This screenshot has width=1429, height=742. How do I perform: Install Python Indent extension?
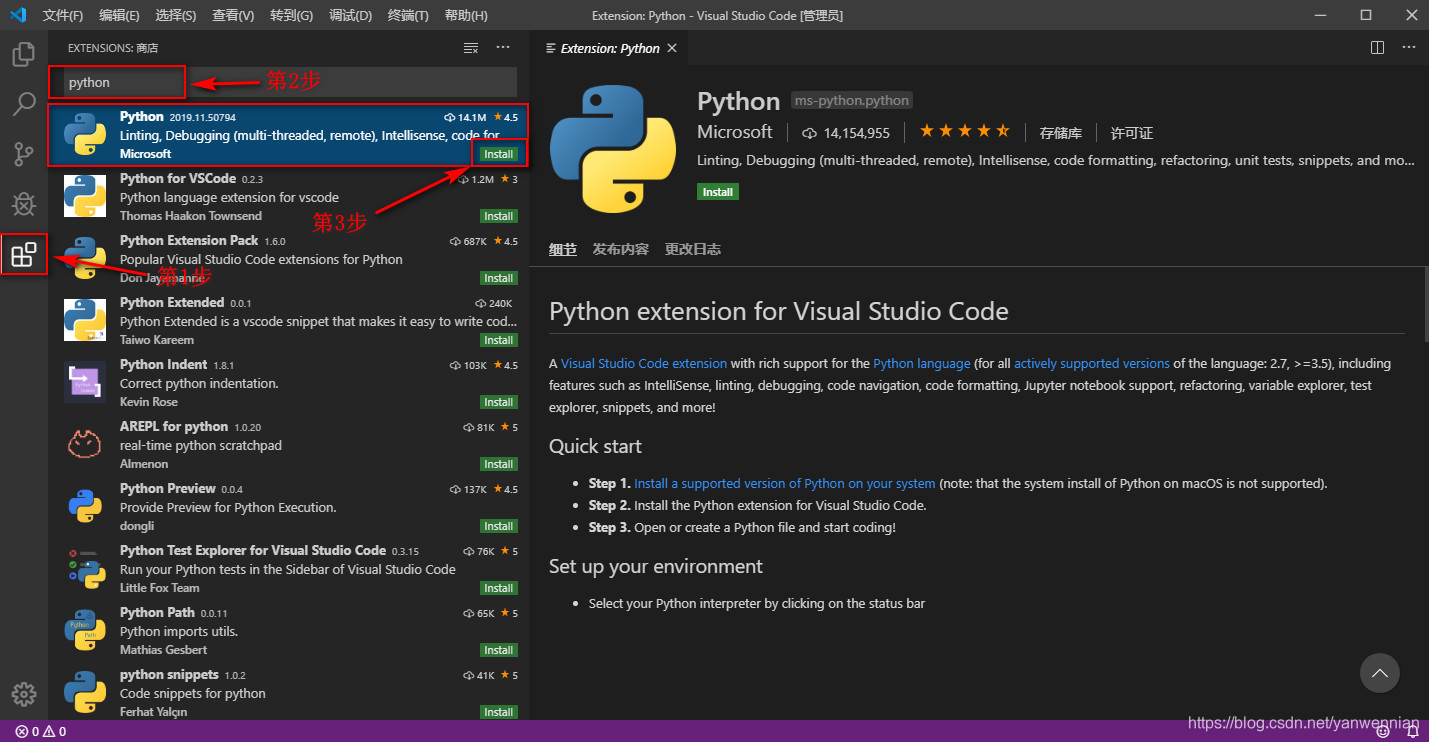(498, 402)
